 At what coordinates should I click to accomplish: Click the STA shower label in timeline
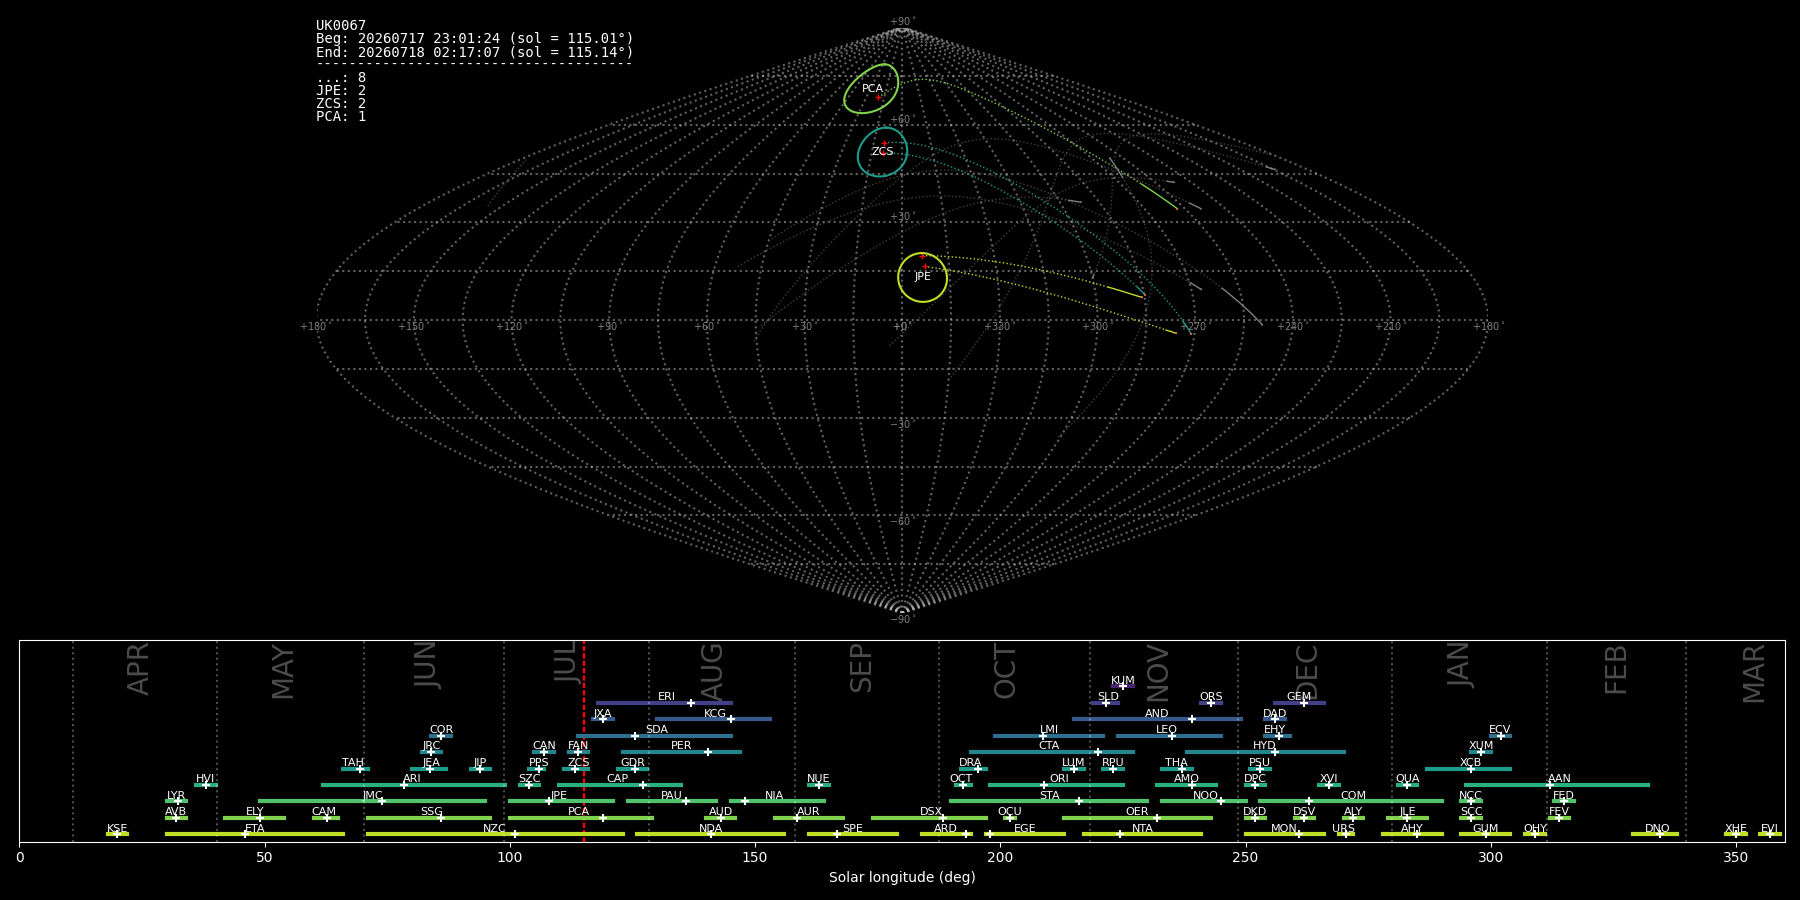pyautogui.click(x=1049, y=796)
